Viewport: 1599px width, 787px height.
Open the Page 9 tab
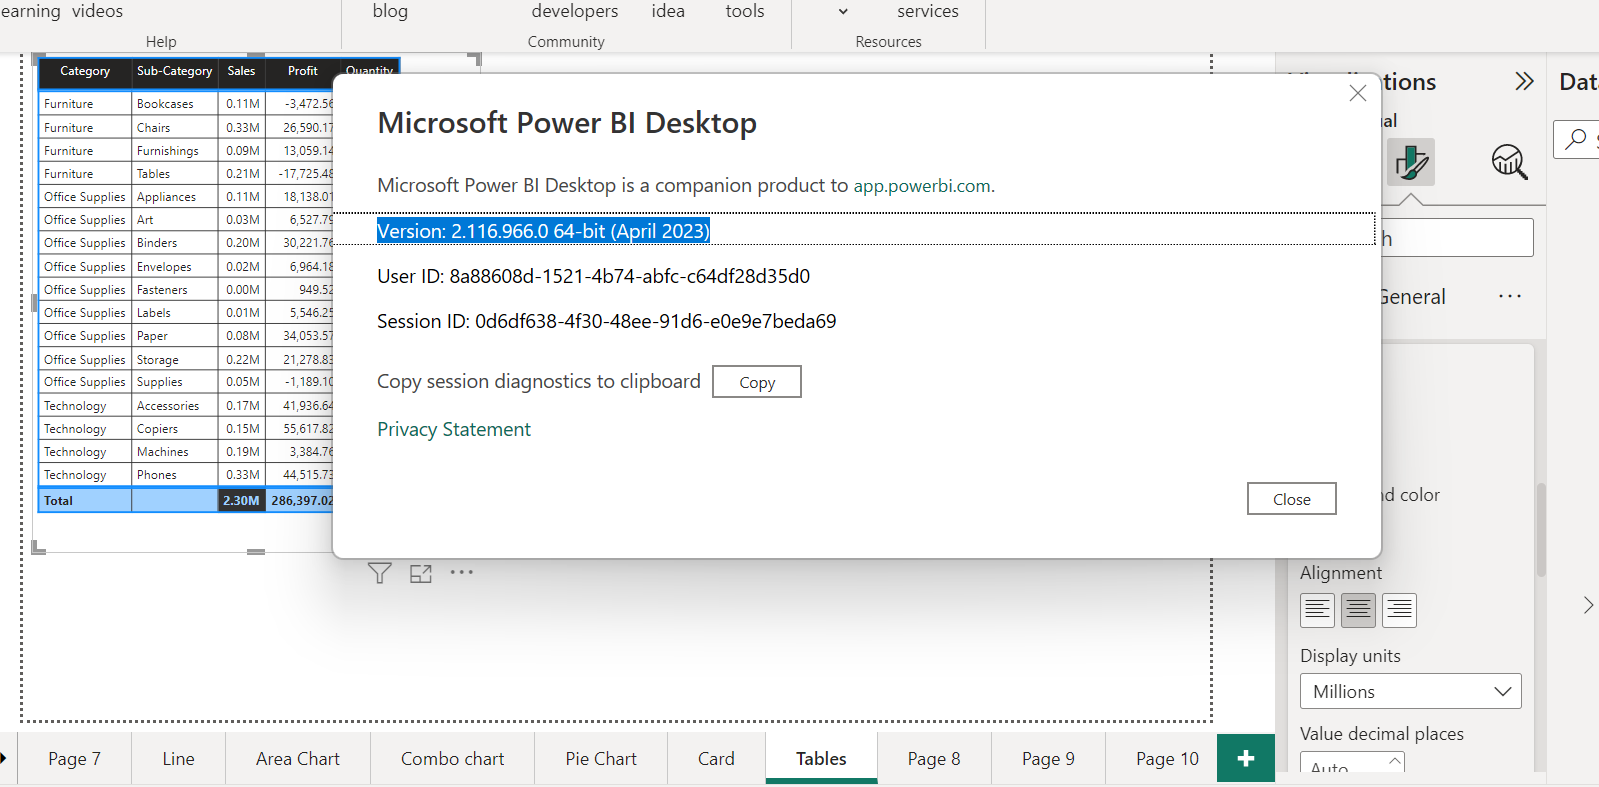(1048, 758)
